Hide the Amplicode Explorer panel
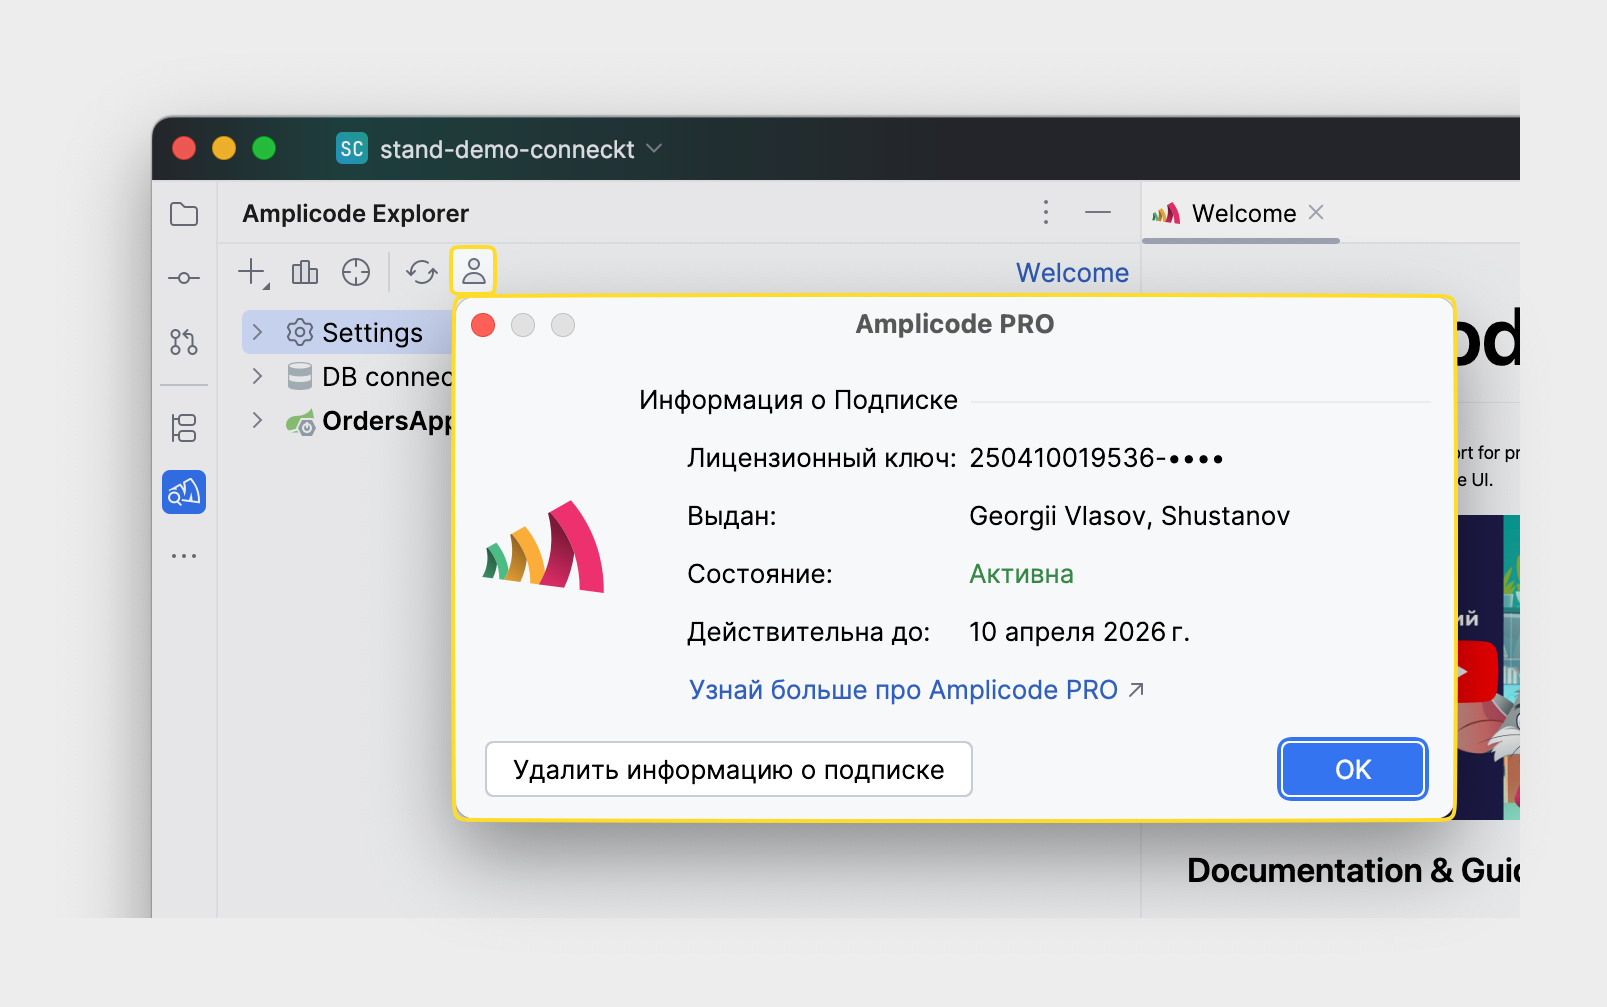1607x1007 pixels. [x=1098, y=212]
